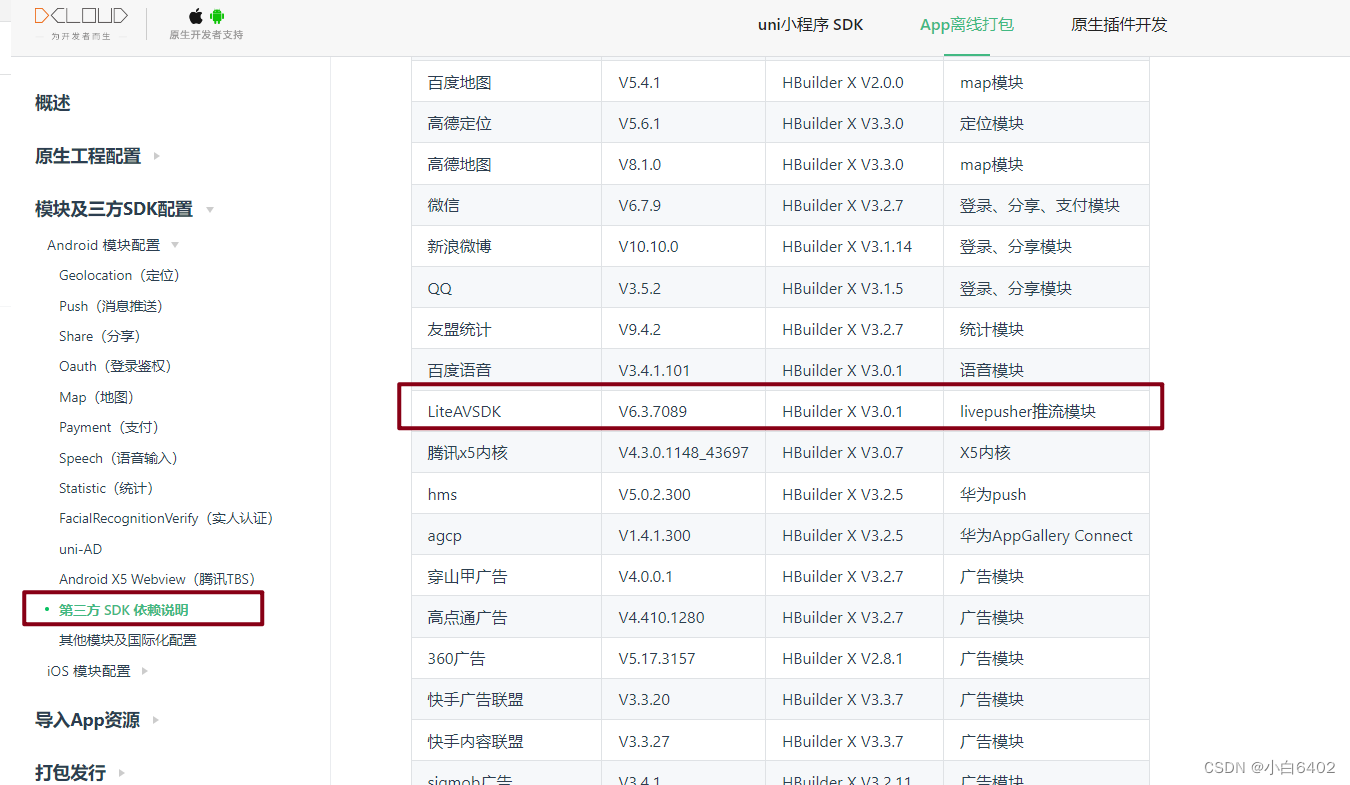This screenshot has height=785, width=1350.
Task: Expand iOS 模块配置 arrow
Action: pos(145,671)
